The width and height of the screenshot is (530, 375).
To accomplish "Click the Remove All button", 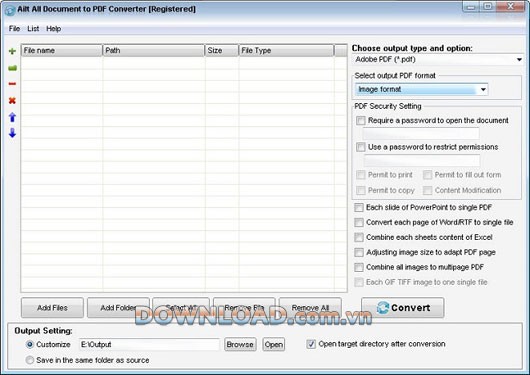I will point(310,308).
